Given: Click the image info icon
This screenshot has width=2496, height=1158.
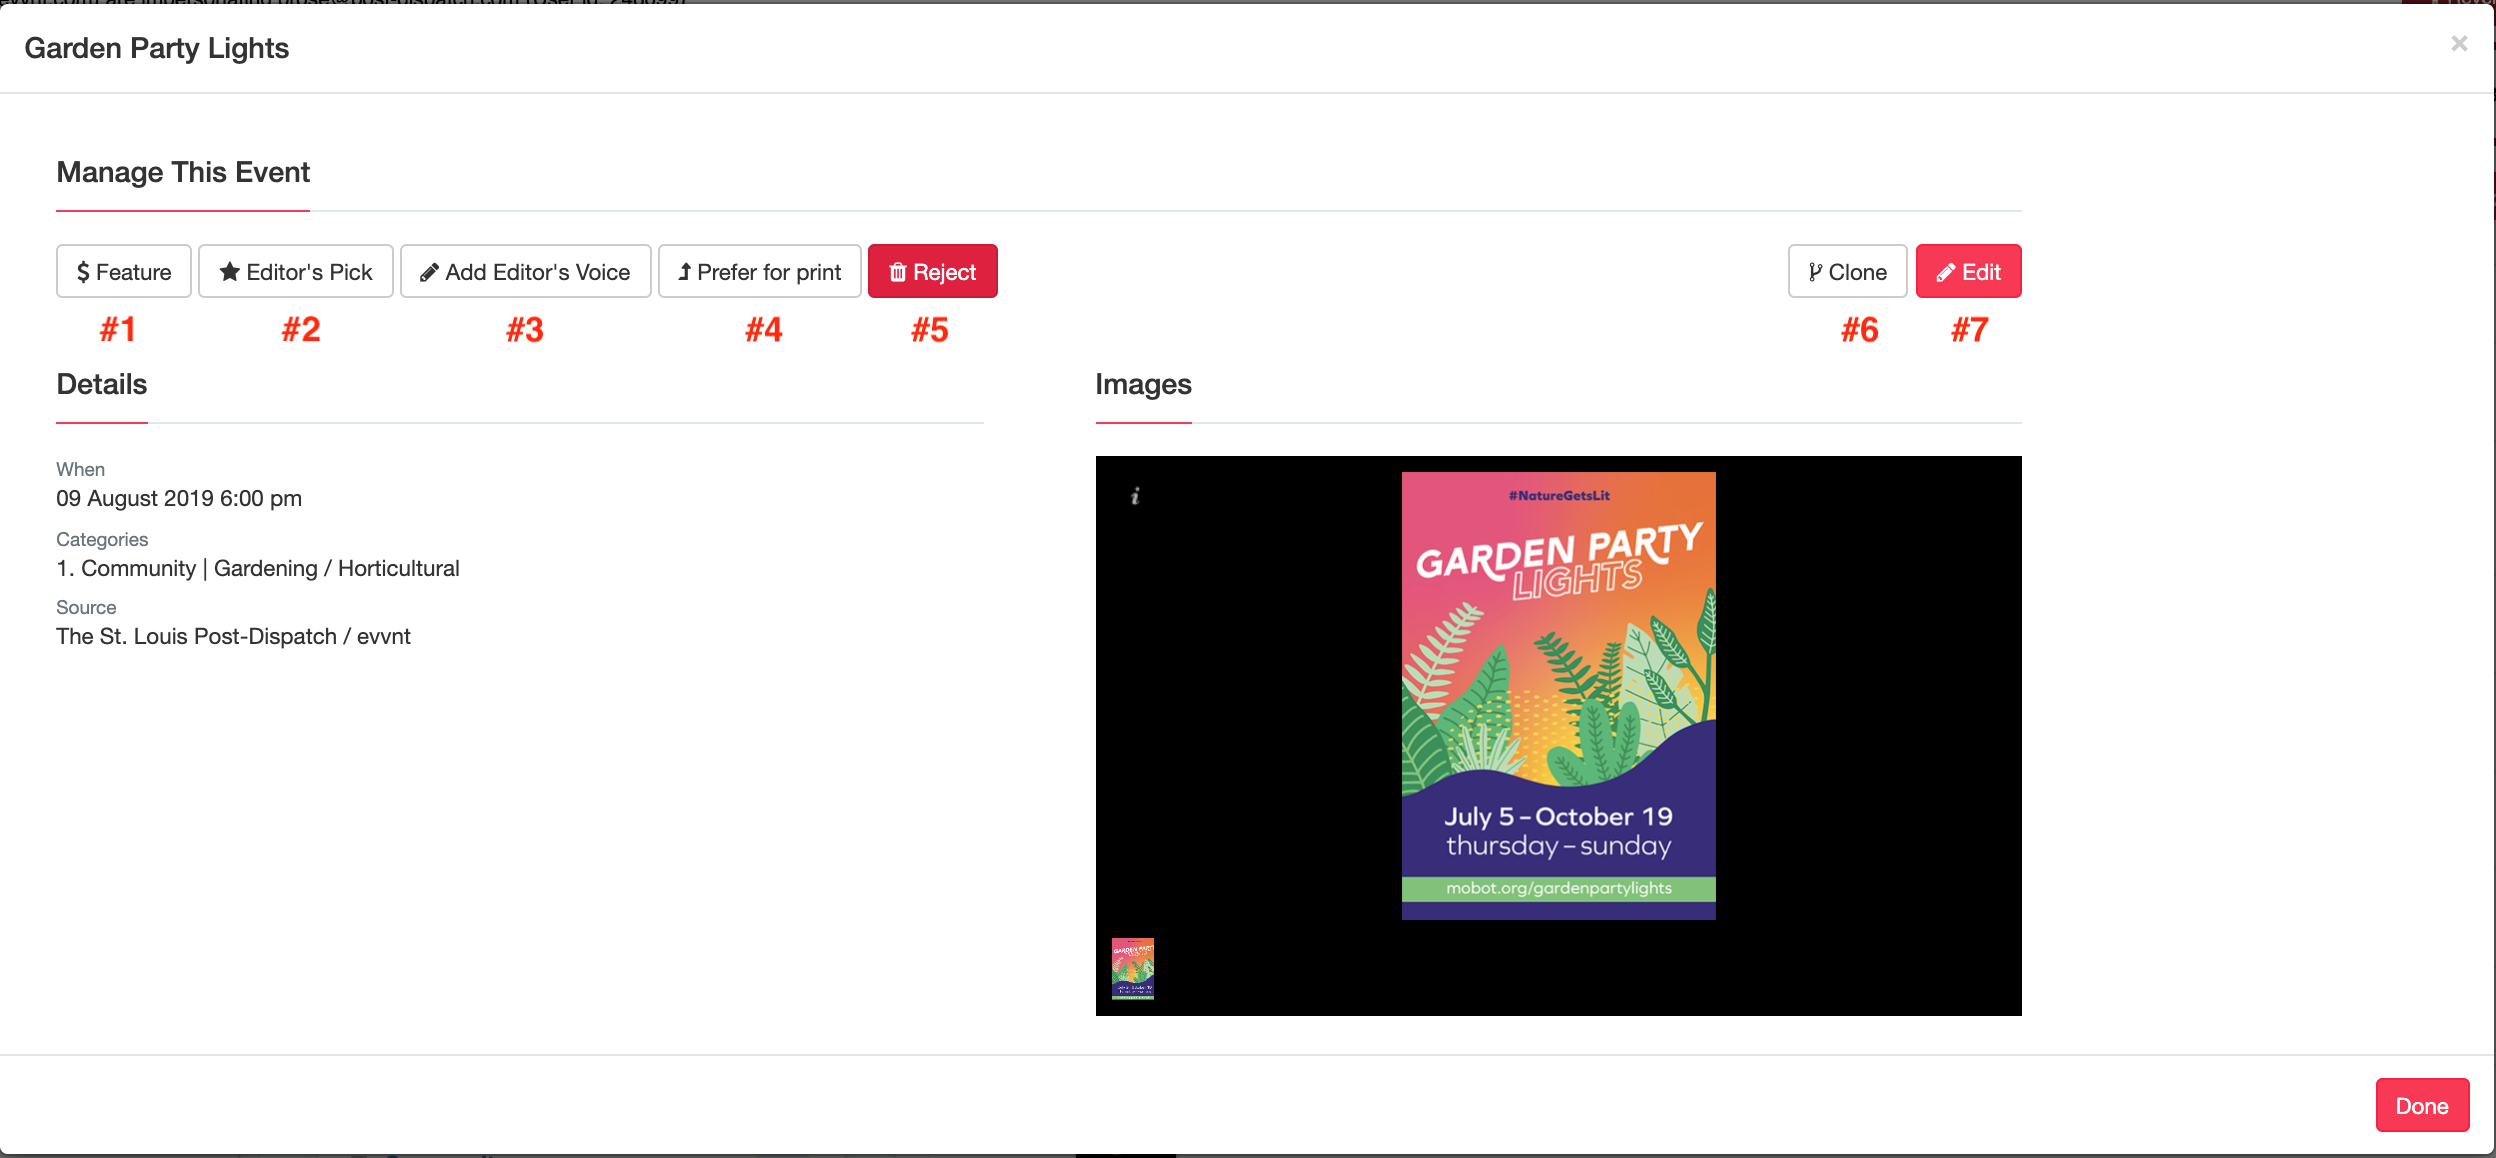Looking at the screenshot, I should 1135,496.
